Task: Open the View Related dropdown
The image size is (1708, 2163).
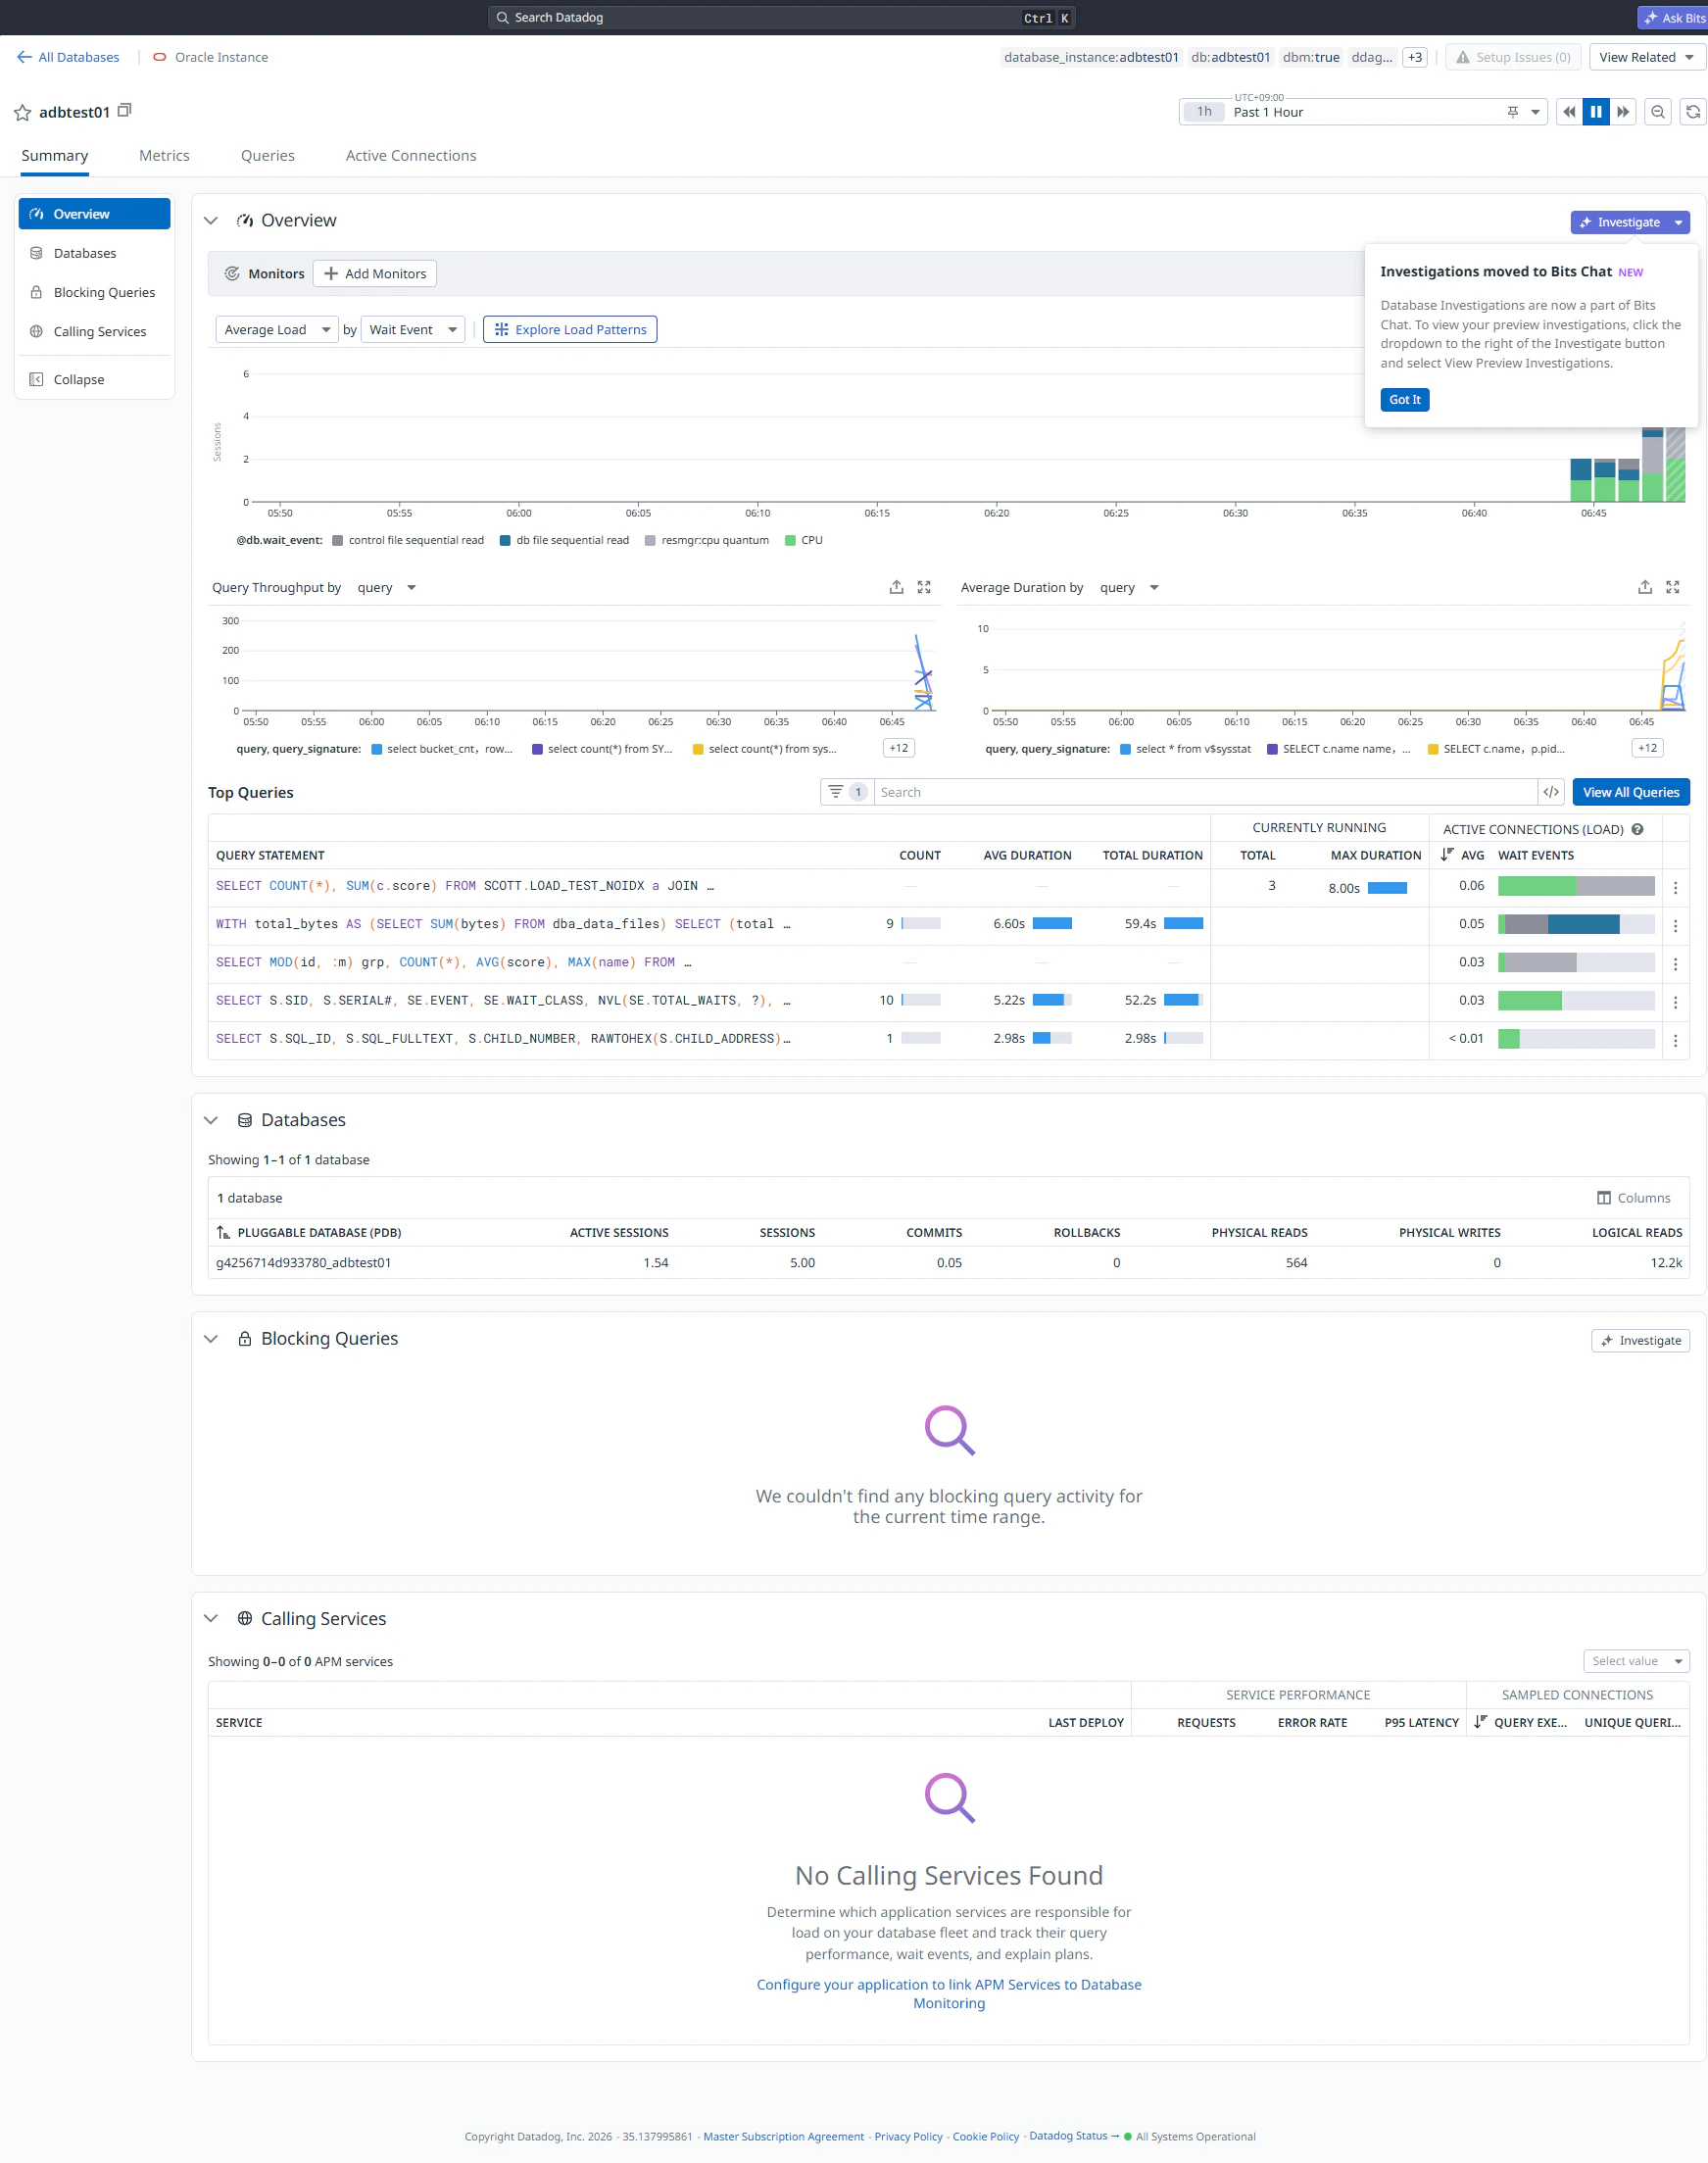Action: (1646, 57)
